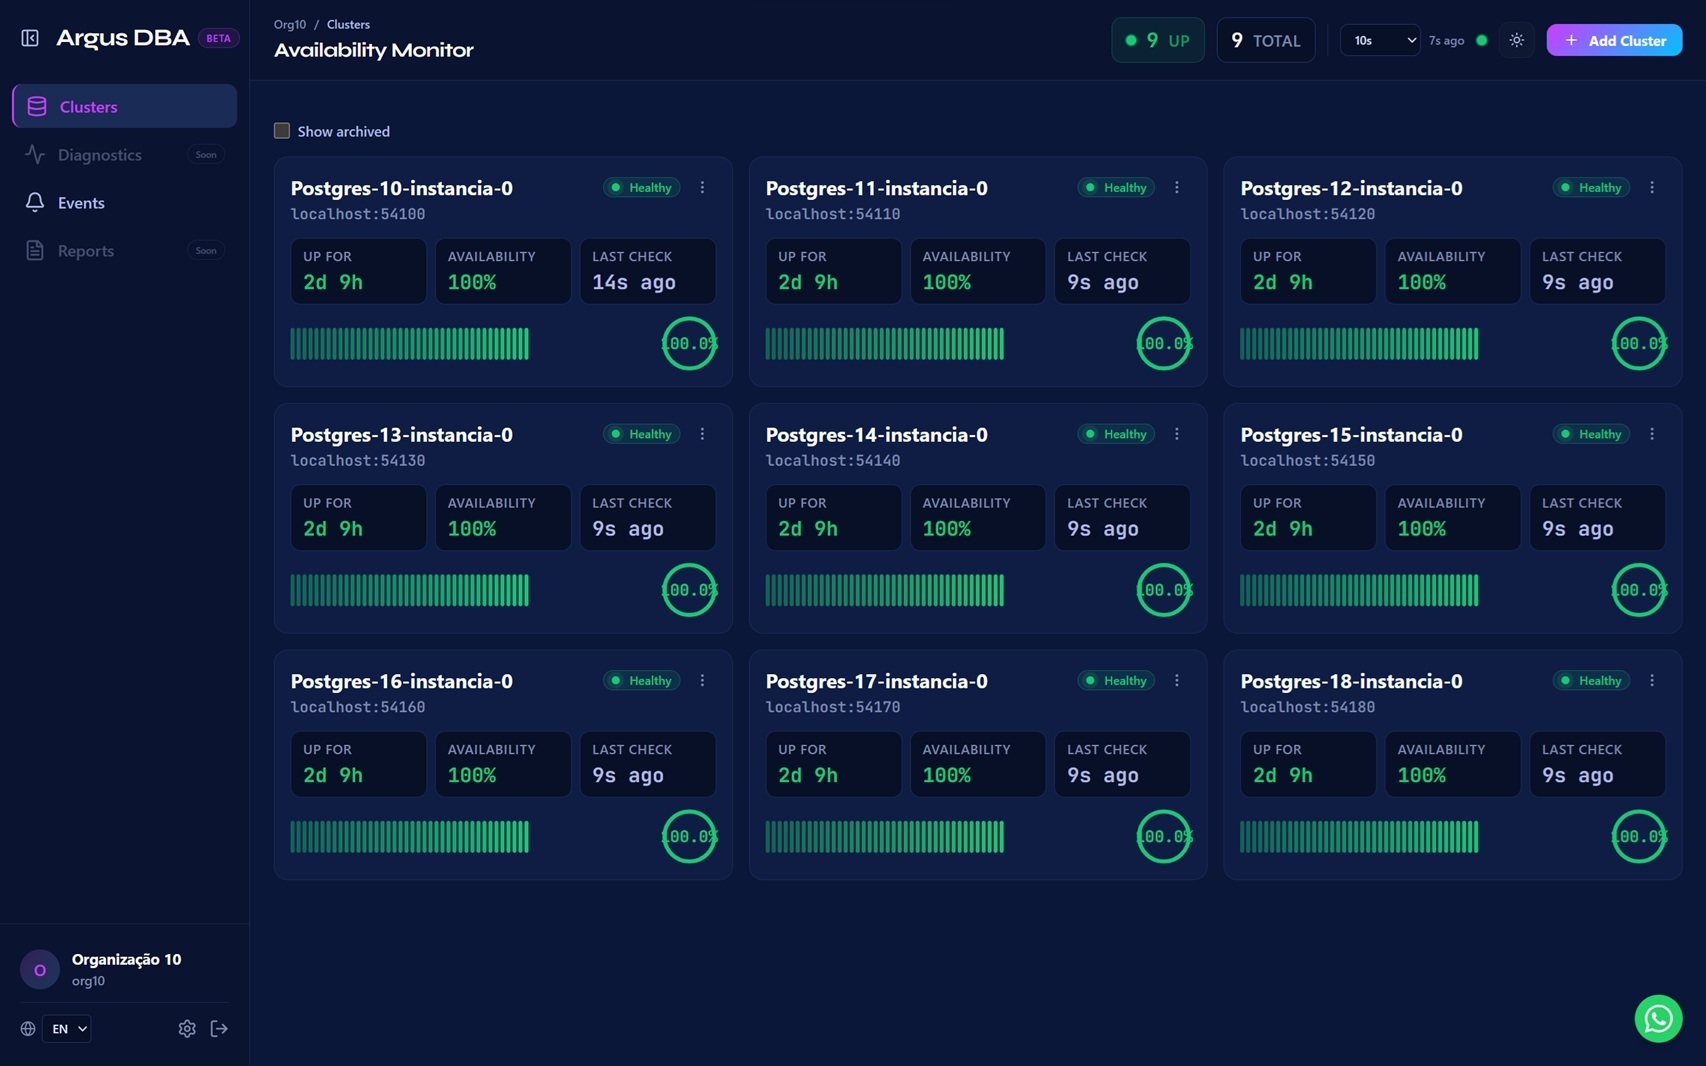This screenshot has width=1706, height=1066.
Task: Open the Postgres-16-instancia-0 cluster card title
Action: [x=401, y=681]
